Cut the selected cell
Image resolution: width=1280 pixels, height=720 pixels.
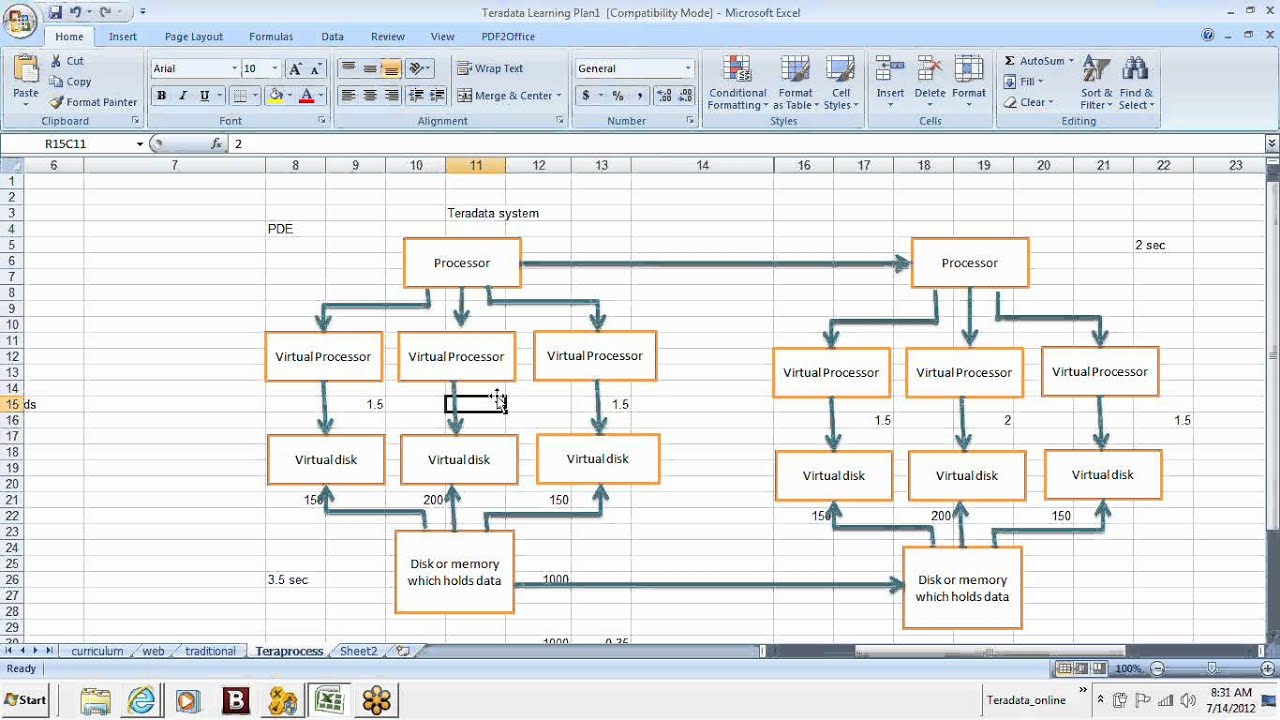click(x=67, y=61)
